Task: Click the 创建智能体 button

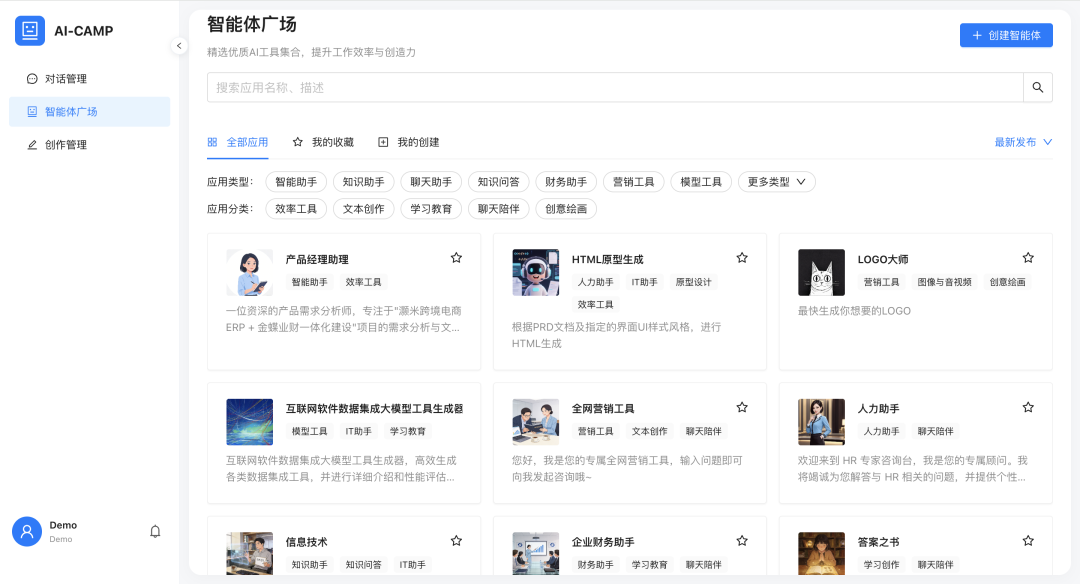Action: point(1006,35)
